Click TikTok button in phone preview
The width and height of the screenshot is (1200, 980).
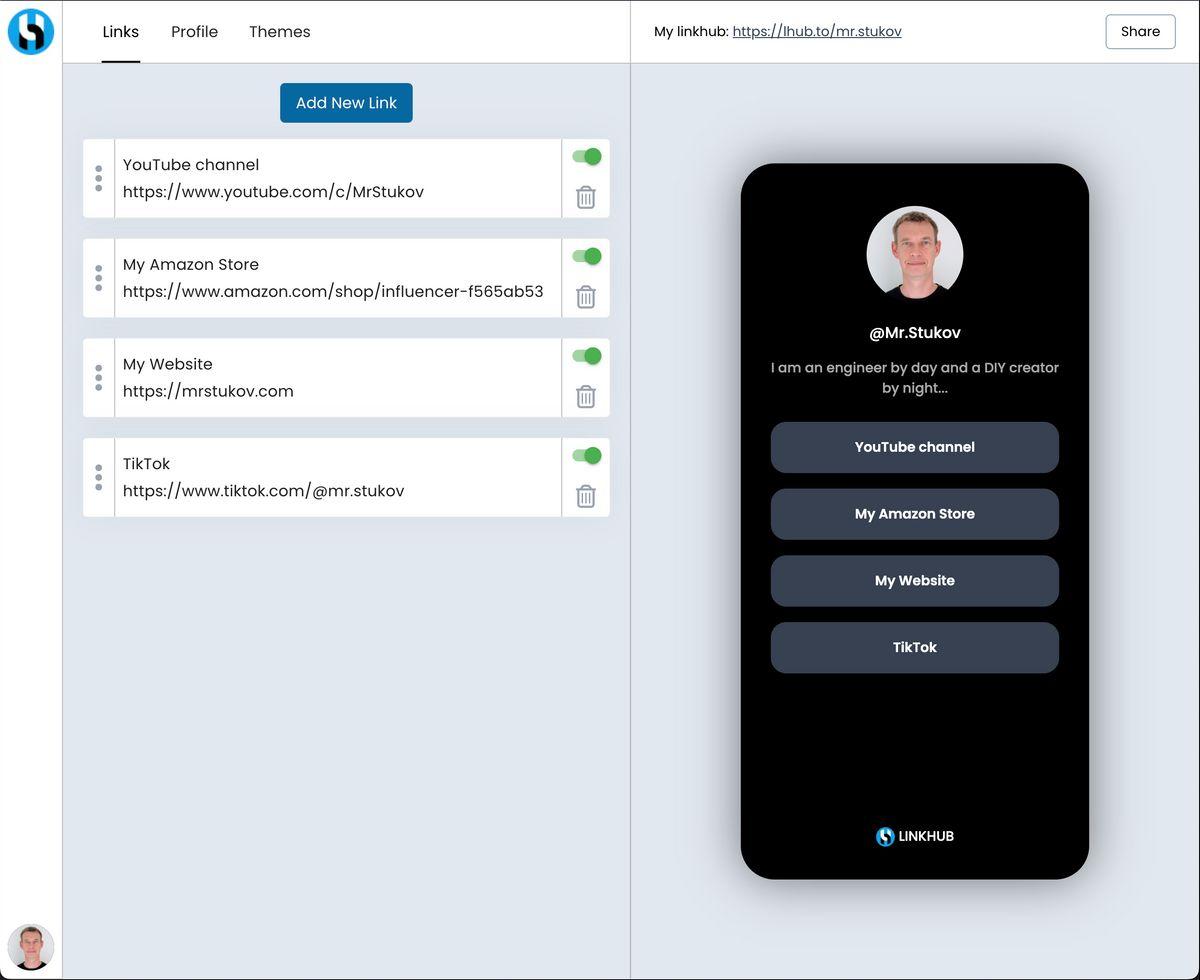tap(915, 647)
